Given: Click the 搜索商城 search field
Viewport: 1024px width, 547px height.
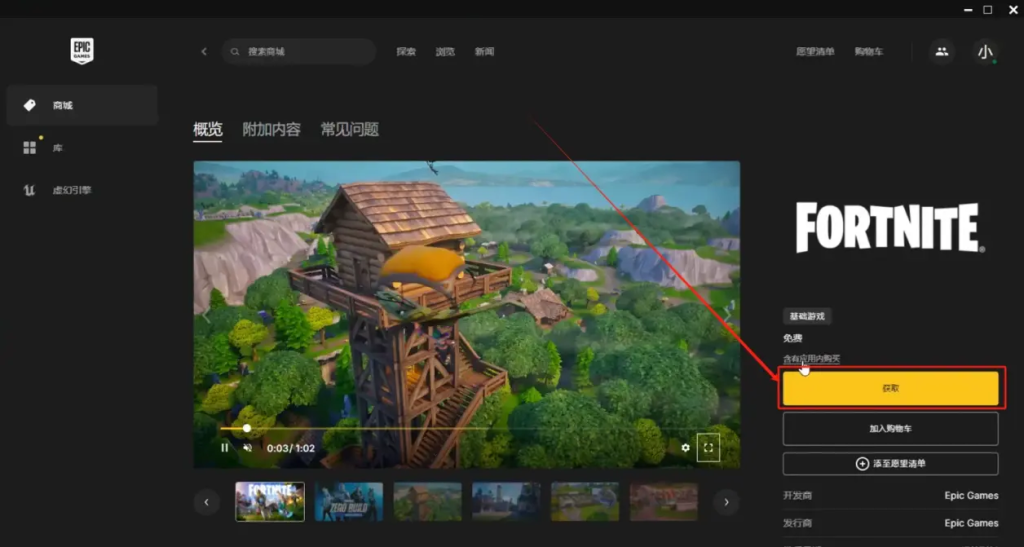Looking at the screenshot, I should pos(299,52).
